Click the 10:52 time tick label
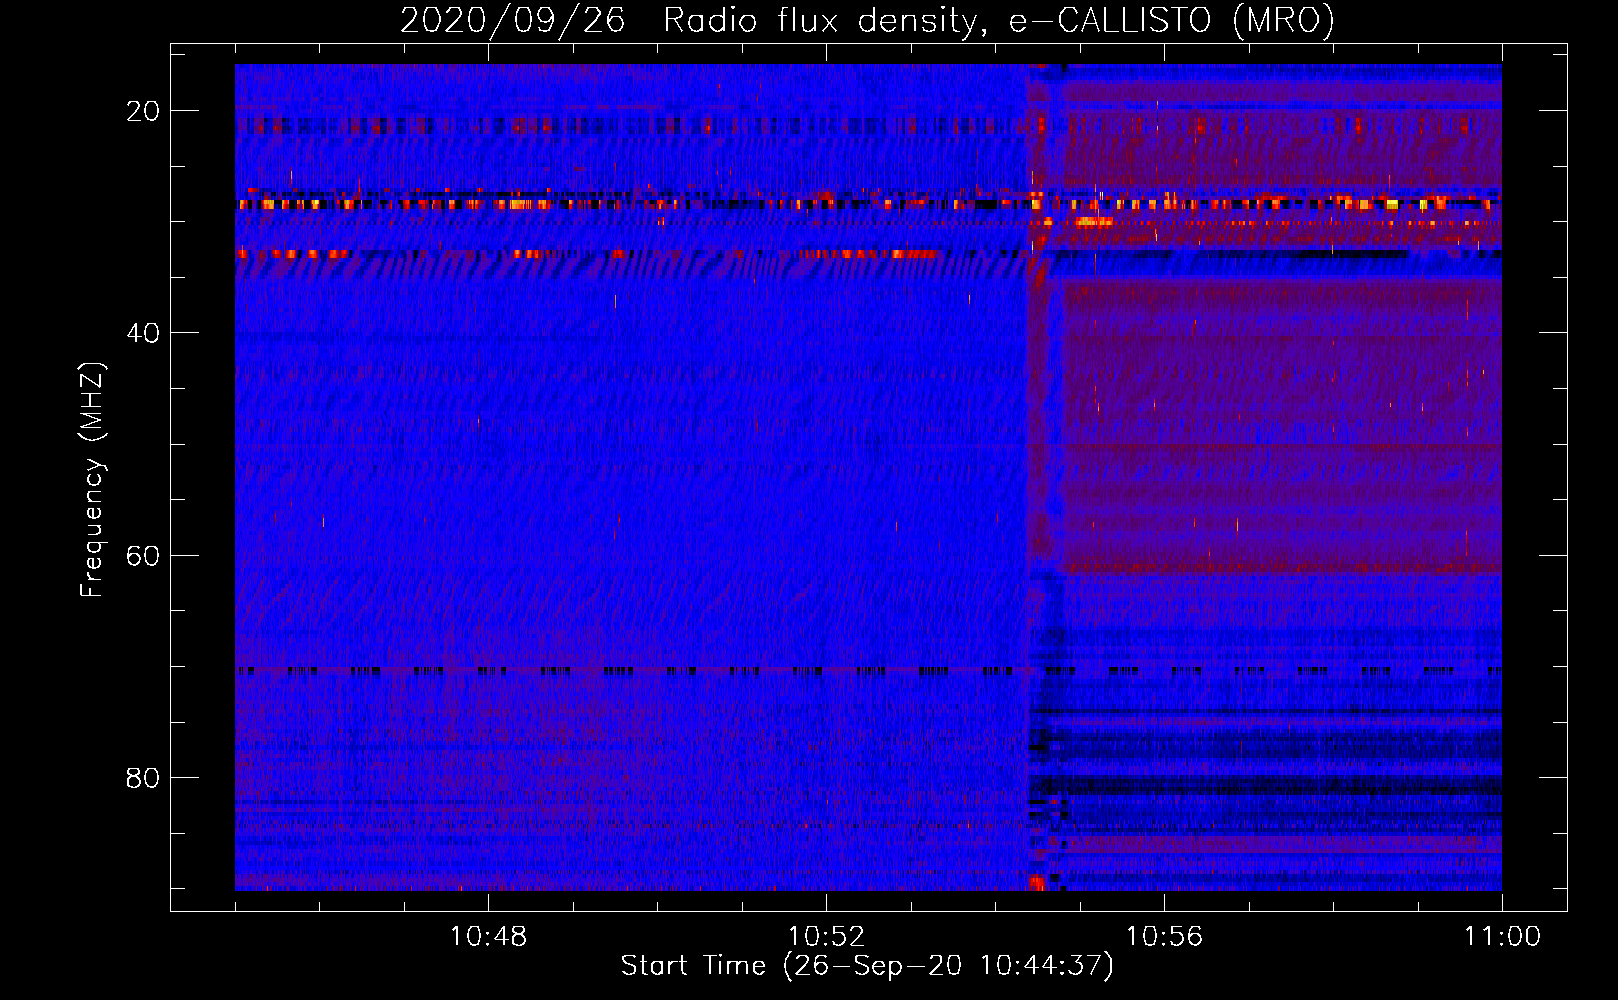Viewport: 1618px width, 1000px height. pyautogui.click(x=826, y=937)
